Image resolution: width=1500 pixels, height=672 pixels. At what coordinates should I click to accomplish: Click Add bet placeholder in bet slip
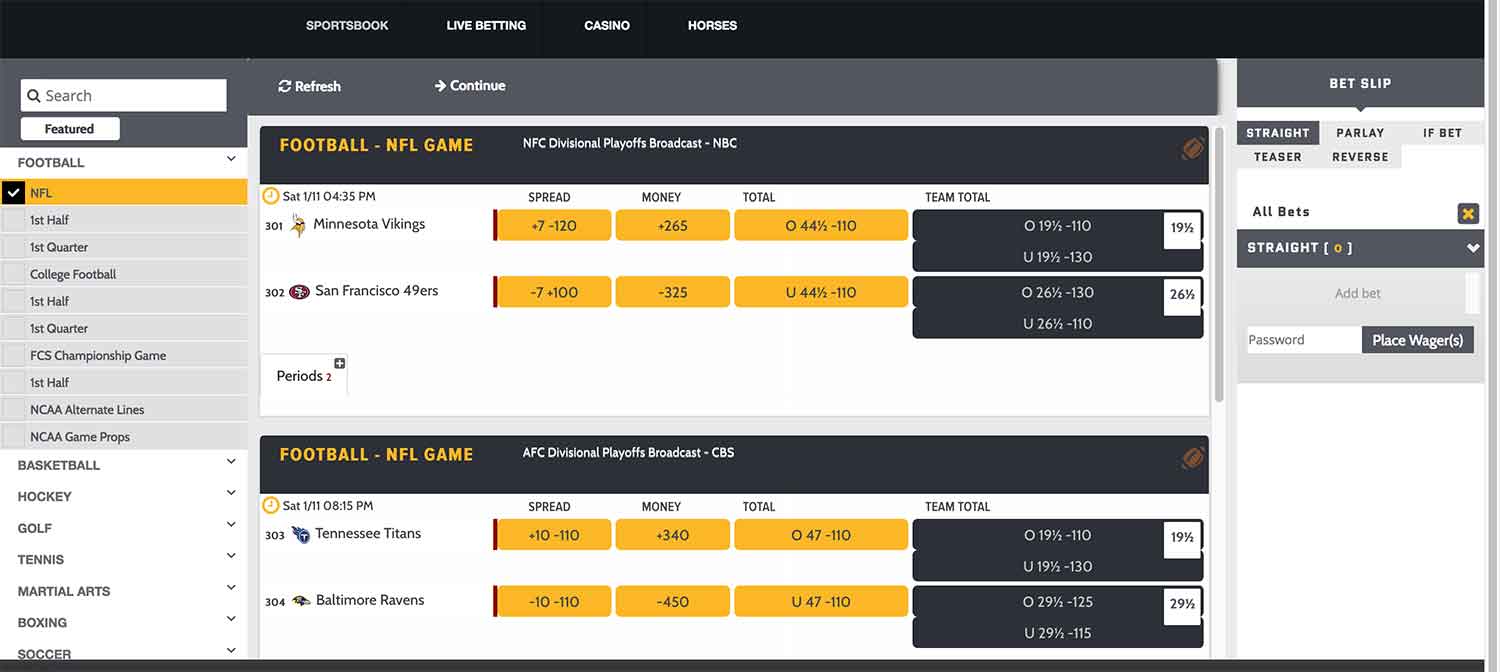tap(1358, 293)
